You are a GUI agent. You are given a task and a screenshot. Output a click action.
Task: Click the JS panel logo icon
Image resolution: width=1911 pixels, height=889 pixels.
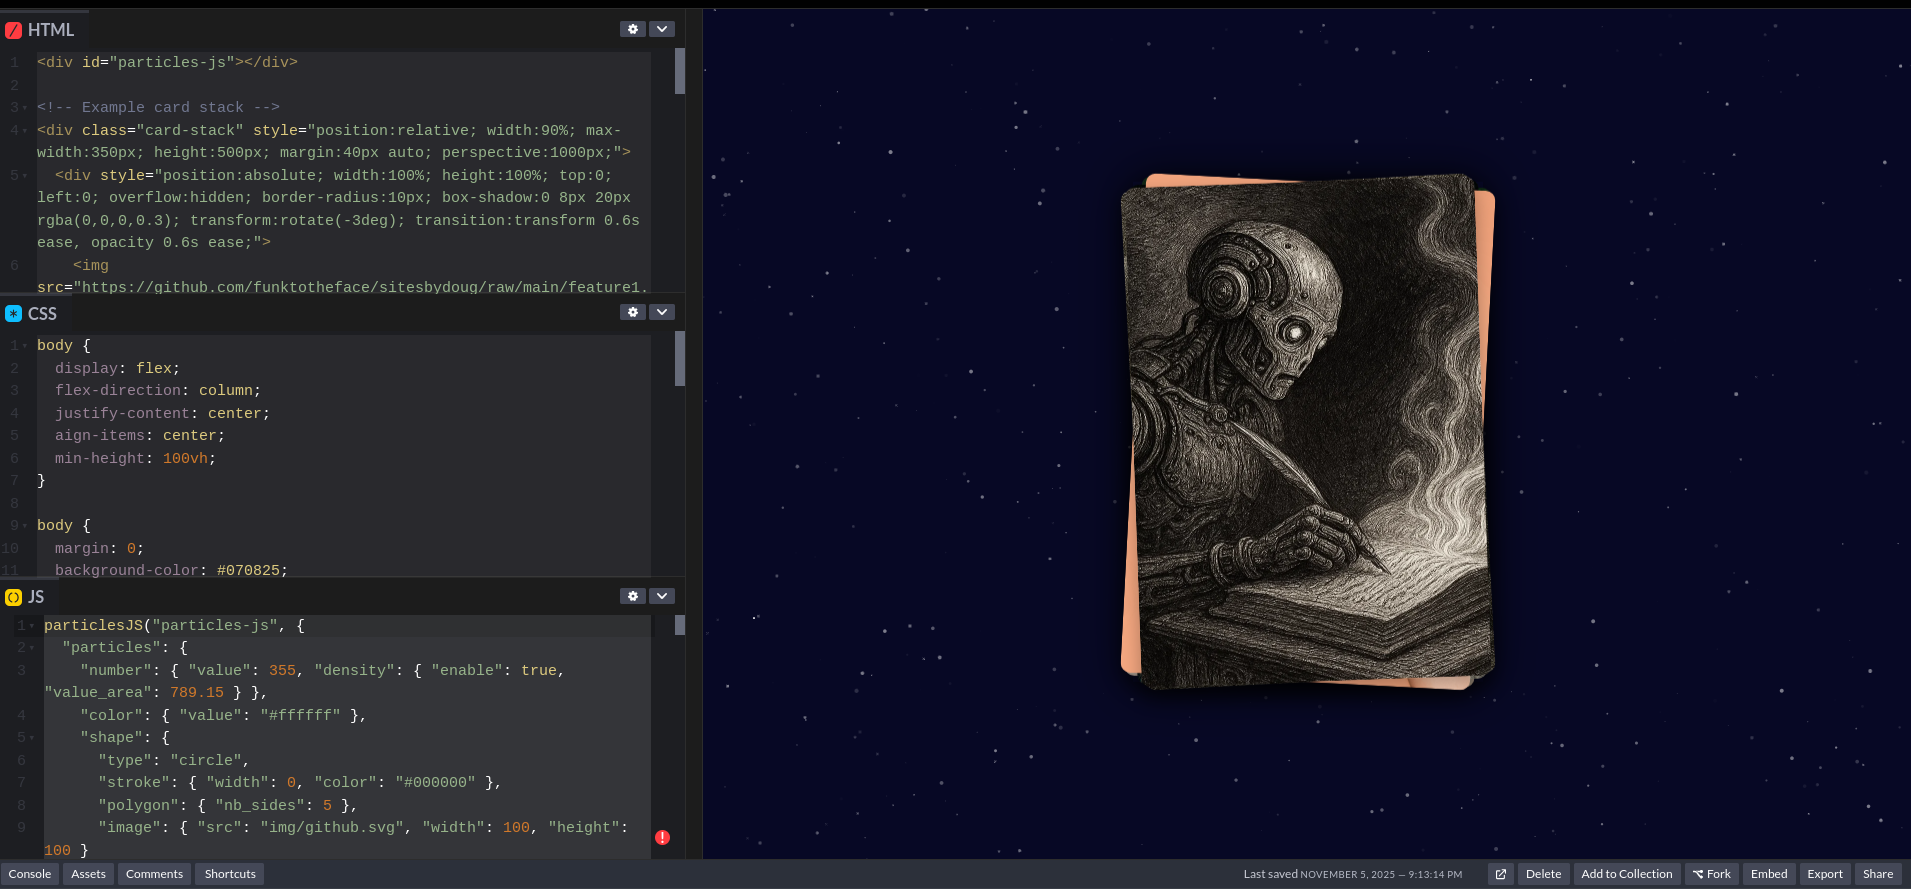click(x=13, y=597)
